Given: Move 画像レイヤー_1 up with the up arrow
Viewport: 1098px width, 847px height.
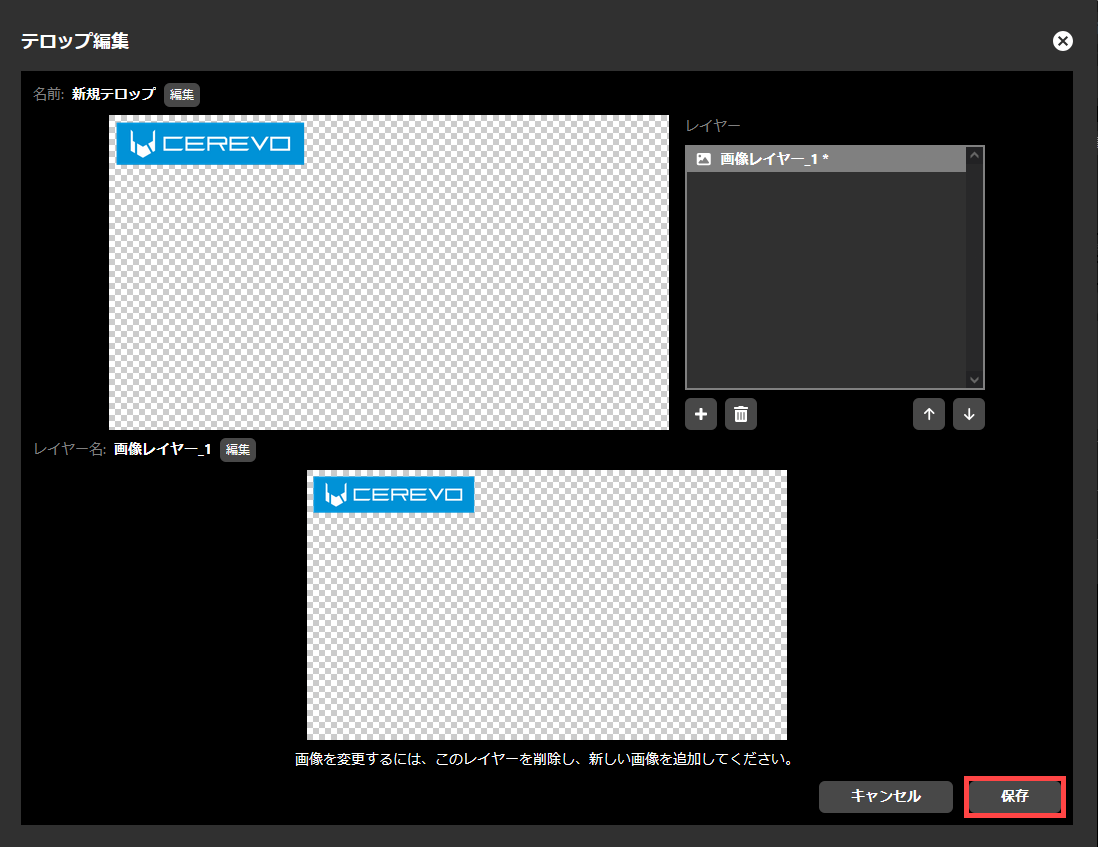Looking at the screenshot, I should (928, 413).
